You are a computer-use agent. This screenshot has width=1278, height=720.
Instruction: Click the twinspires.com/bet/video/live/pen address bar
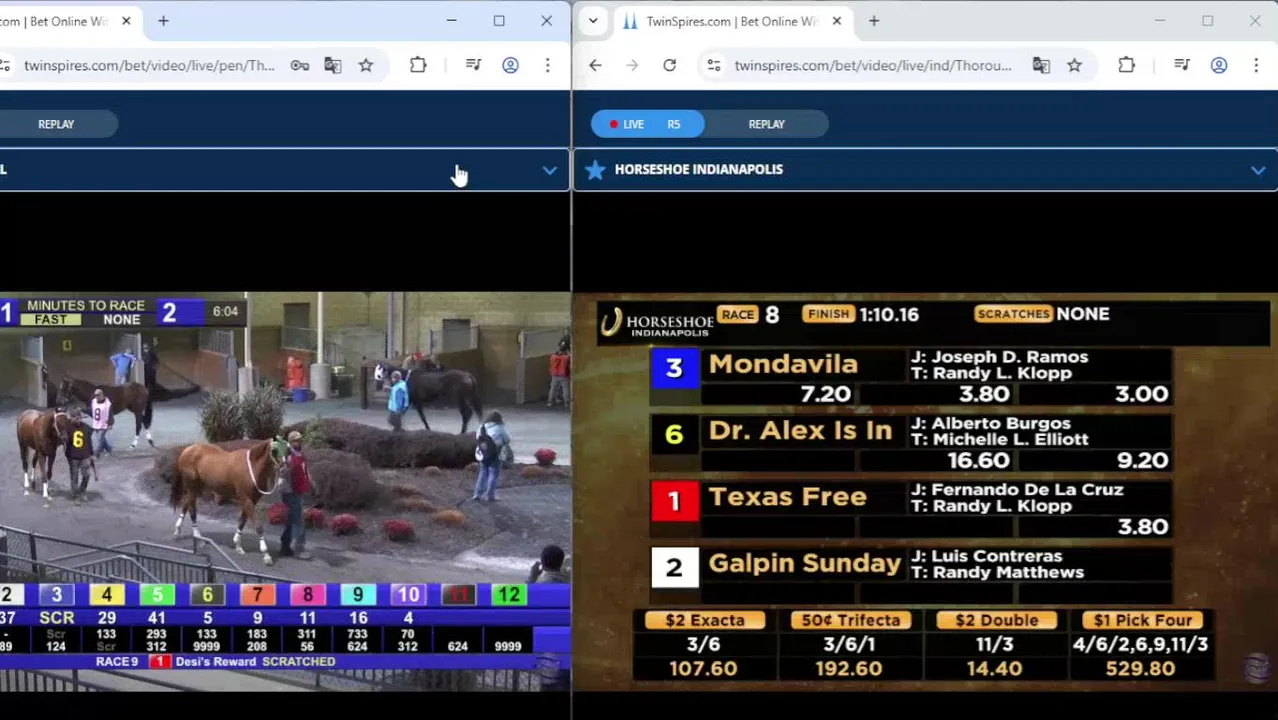coord(149,66)
